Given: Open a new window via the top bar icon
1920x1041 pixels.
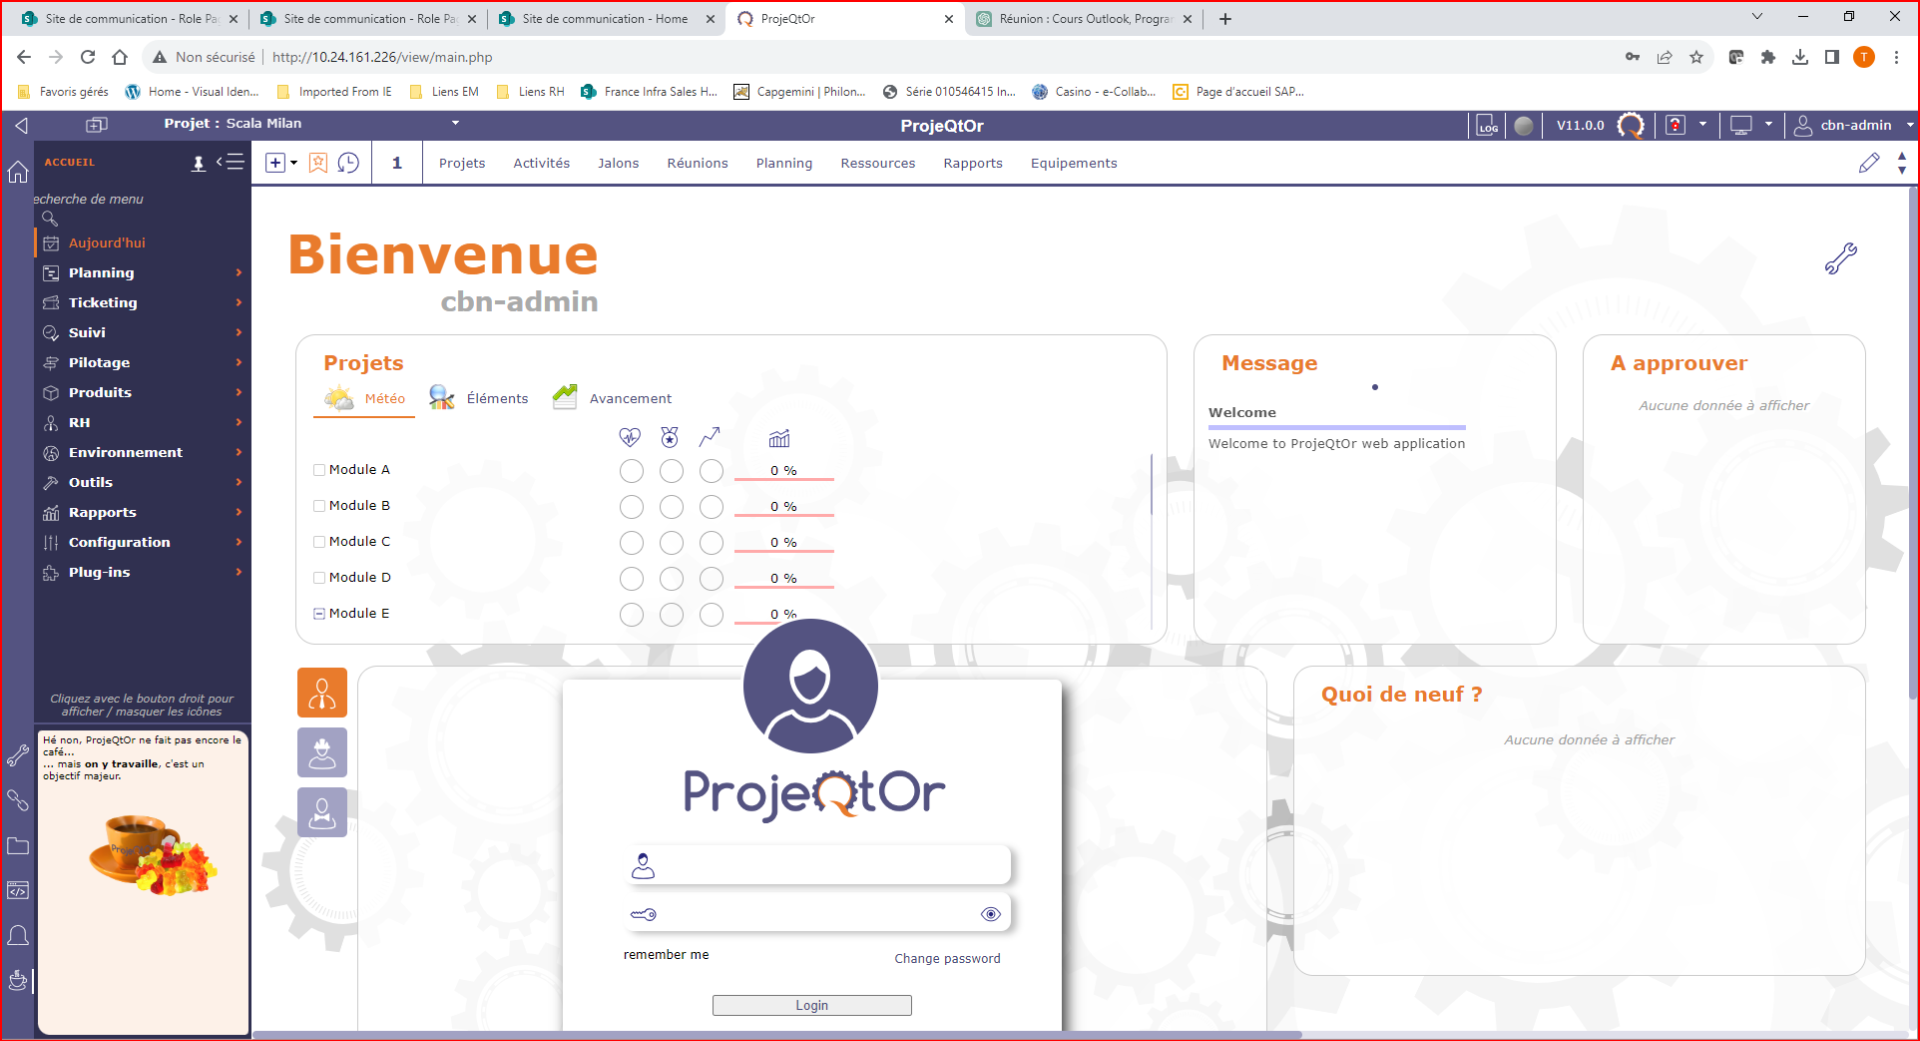Looking at the screenshot, I should [x=96, y=125].
